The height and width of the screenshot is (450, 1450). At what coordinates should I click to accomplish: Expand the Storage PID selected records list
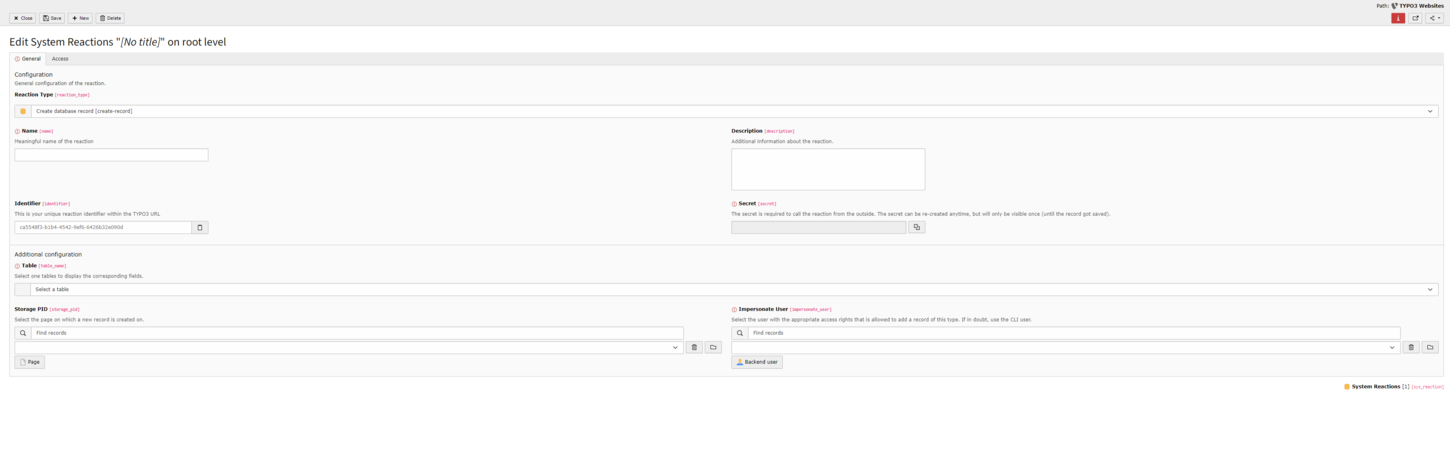tap(348, 347)
